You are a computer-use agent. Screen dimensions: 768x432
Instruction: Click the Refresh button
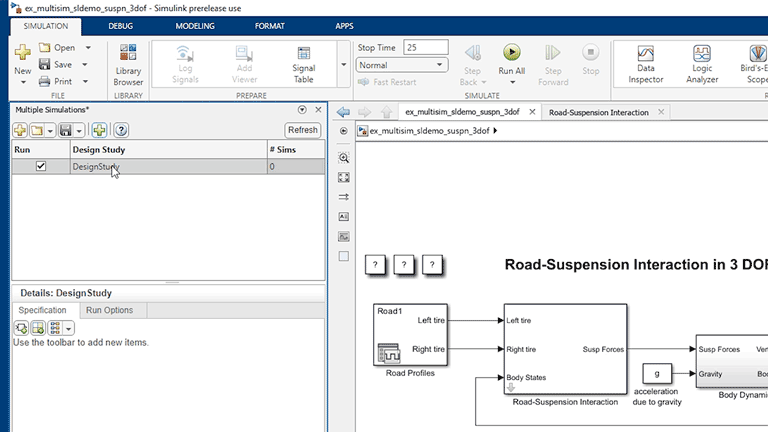[302, 130]
